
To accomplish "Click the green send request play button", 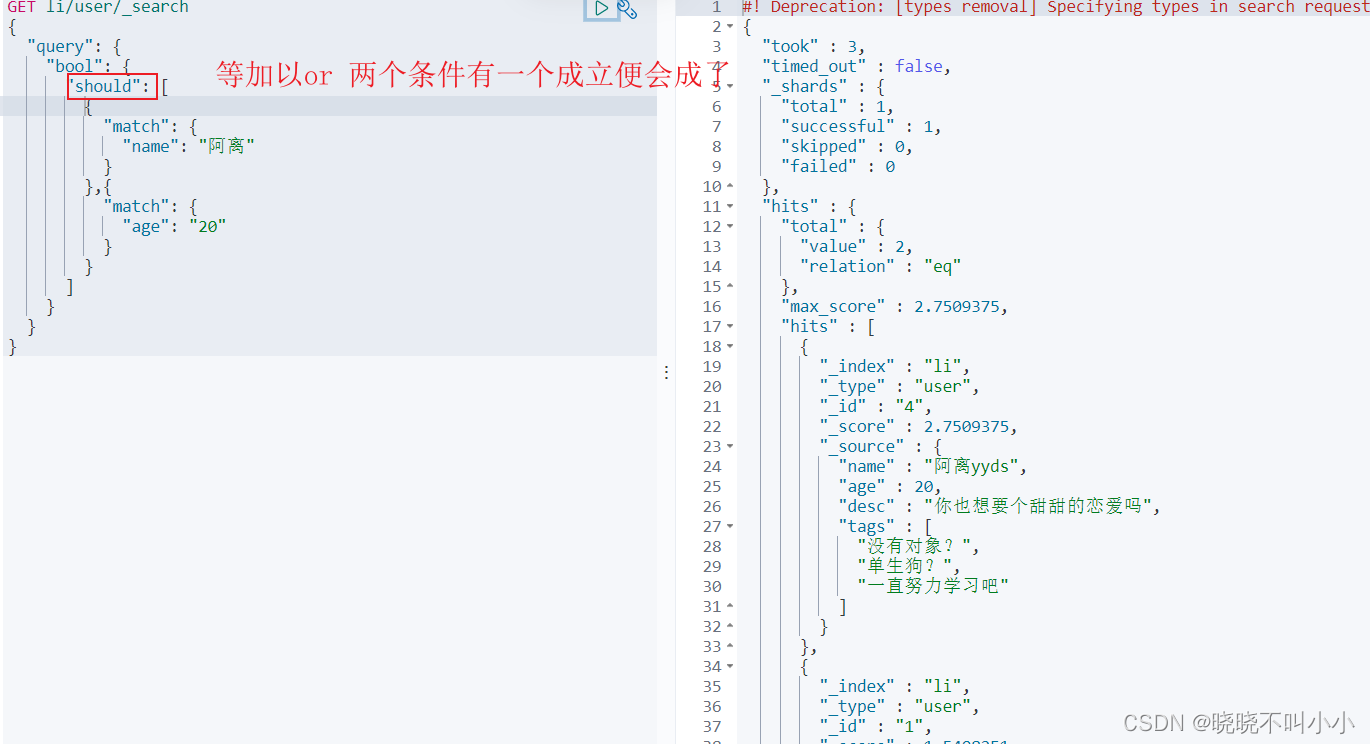I will tap(601, 8).
